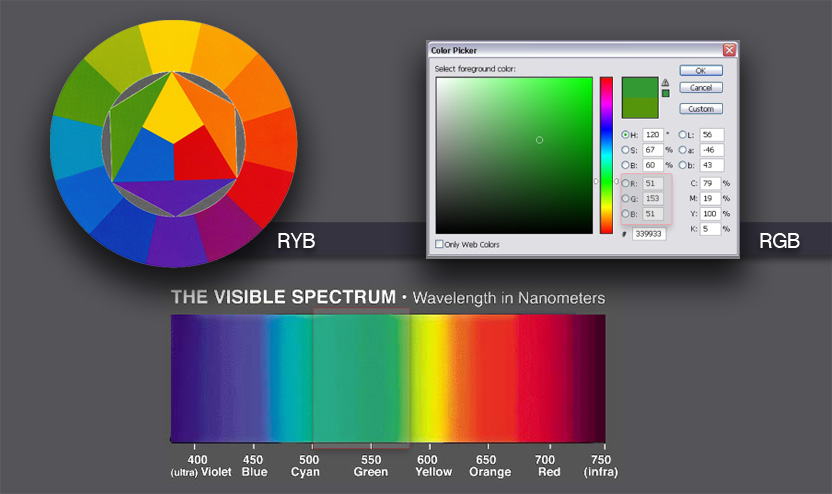Click the K black percentage field
This screenshot has width=832, height=494.
[x=710, y=228]
